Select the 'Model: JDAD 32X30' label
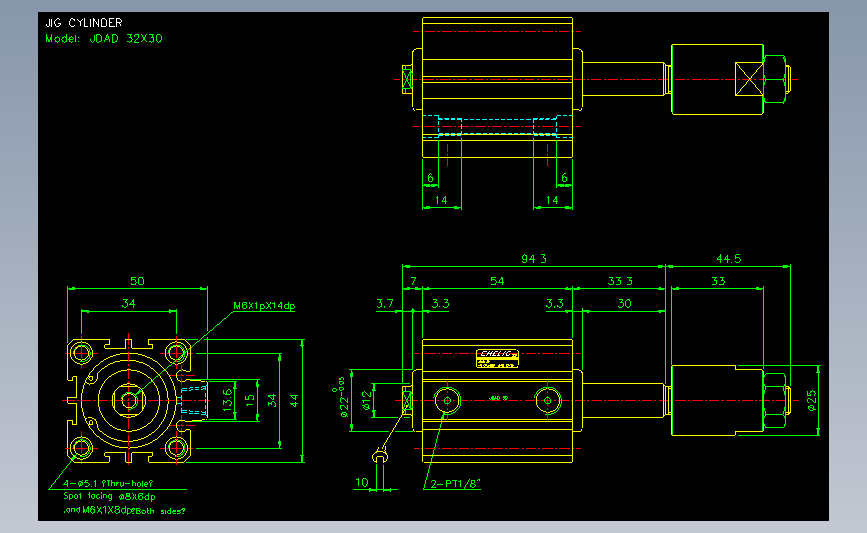Viewport: 867px width, 533px height. pyautogui.click(x=104, y=39)
